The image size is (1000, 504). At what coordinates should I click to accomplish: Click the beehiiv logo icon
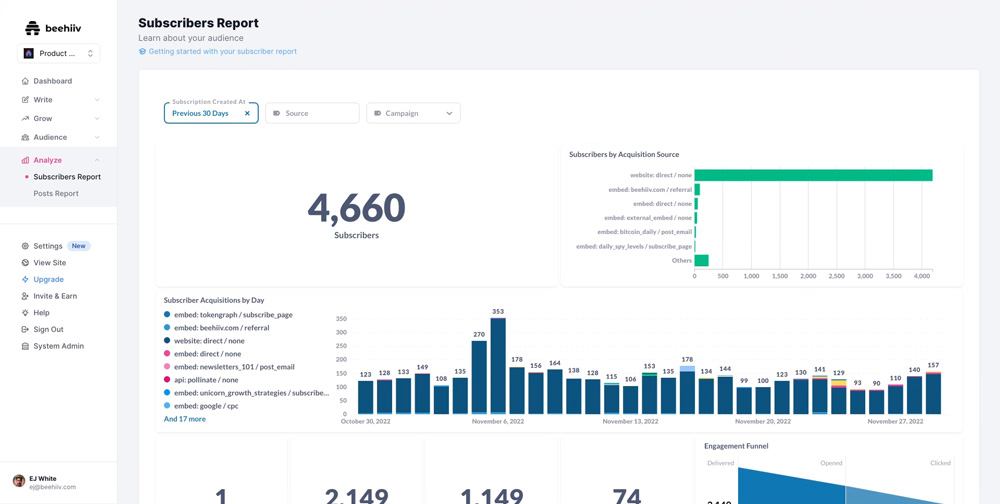[33, 28]
